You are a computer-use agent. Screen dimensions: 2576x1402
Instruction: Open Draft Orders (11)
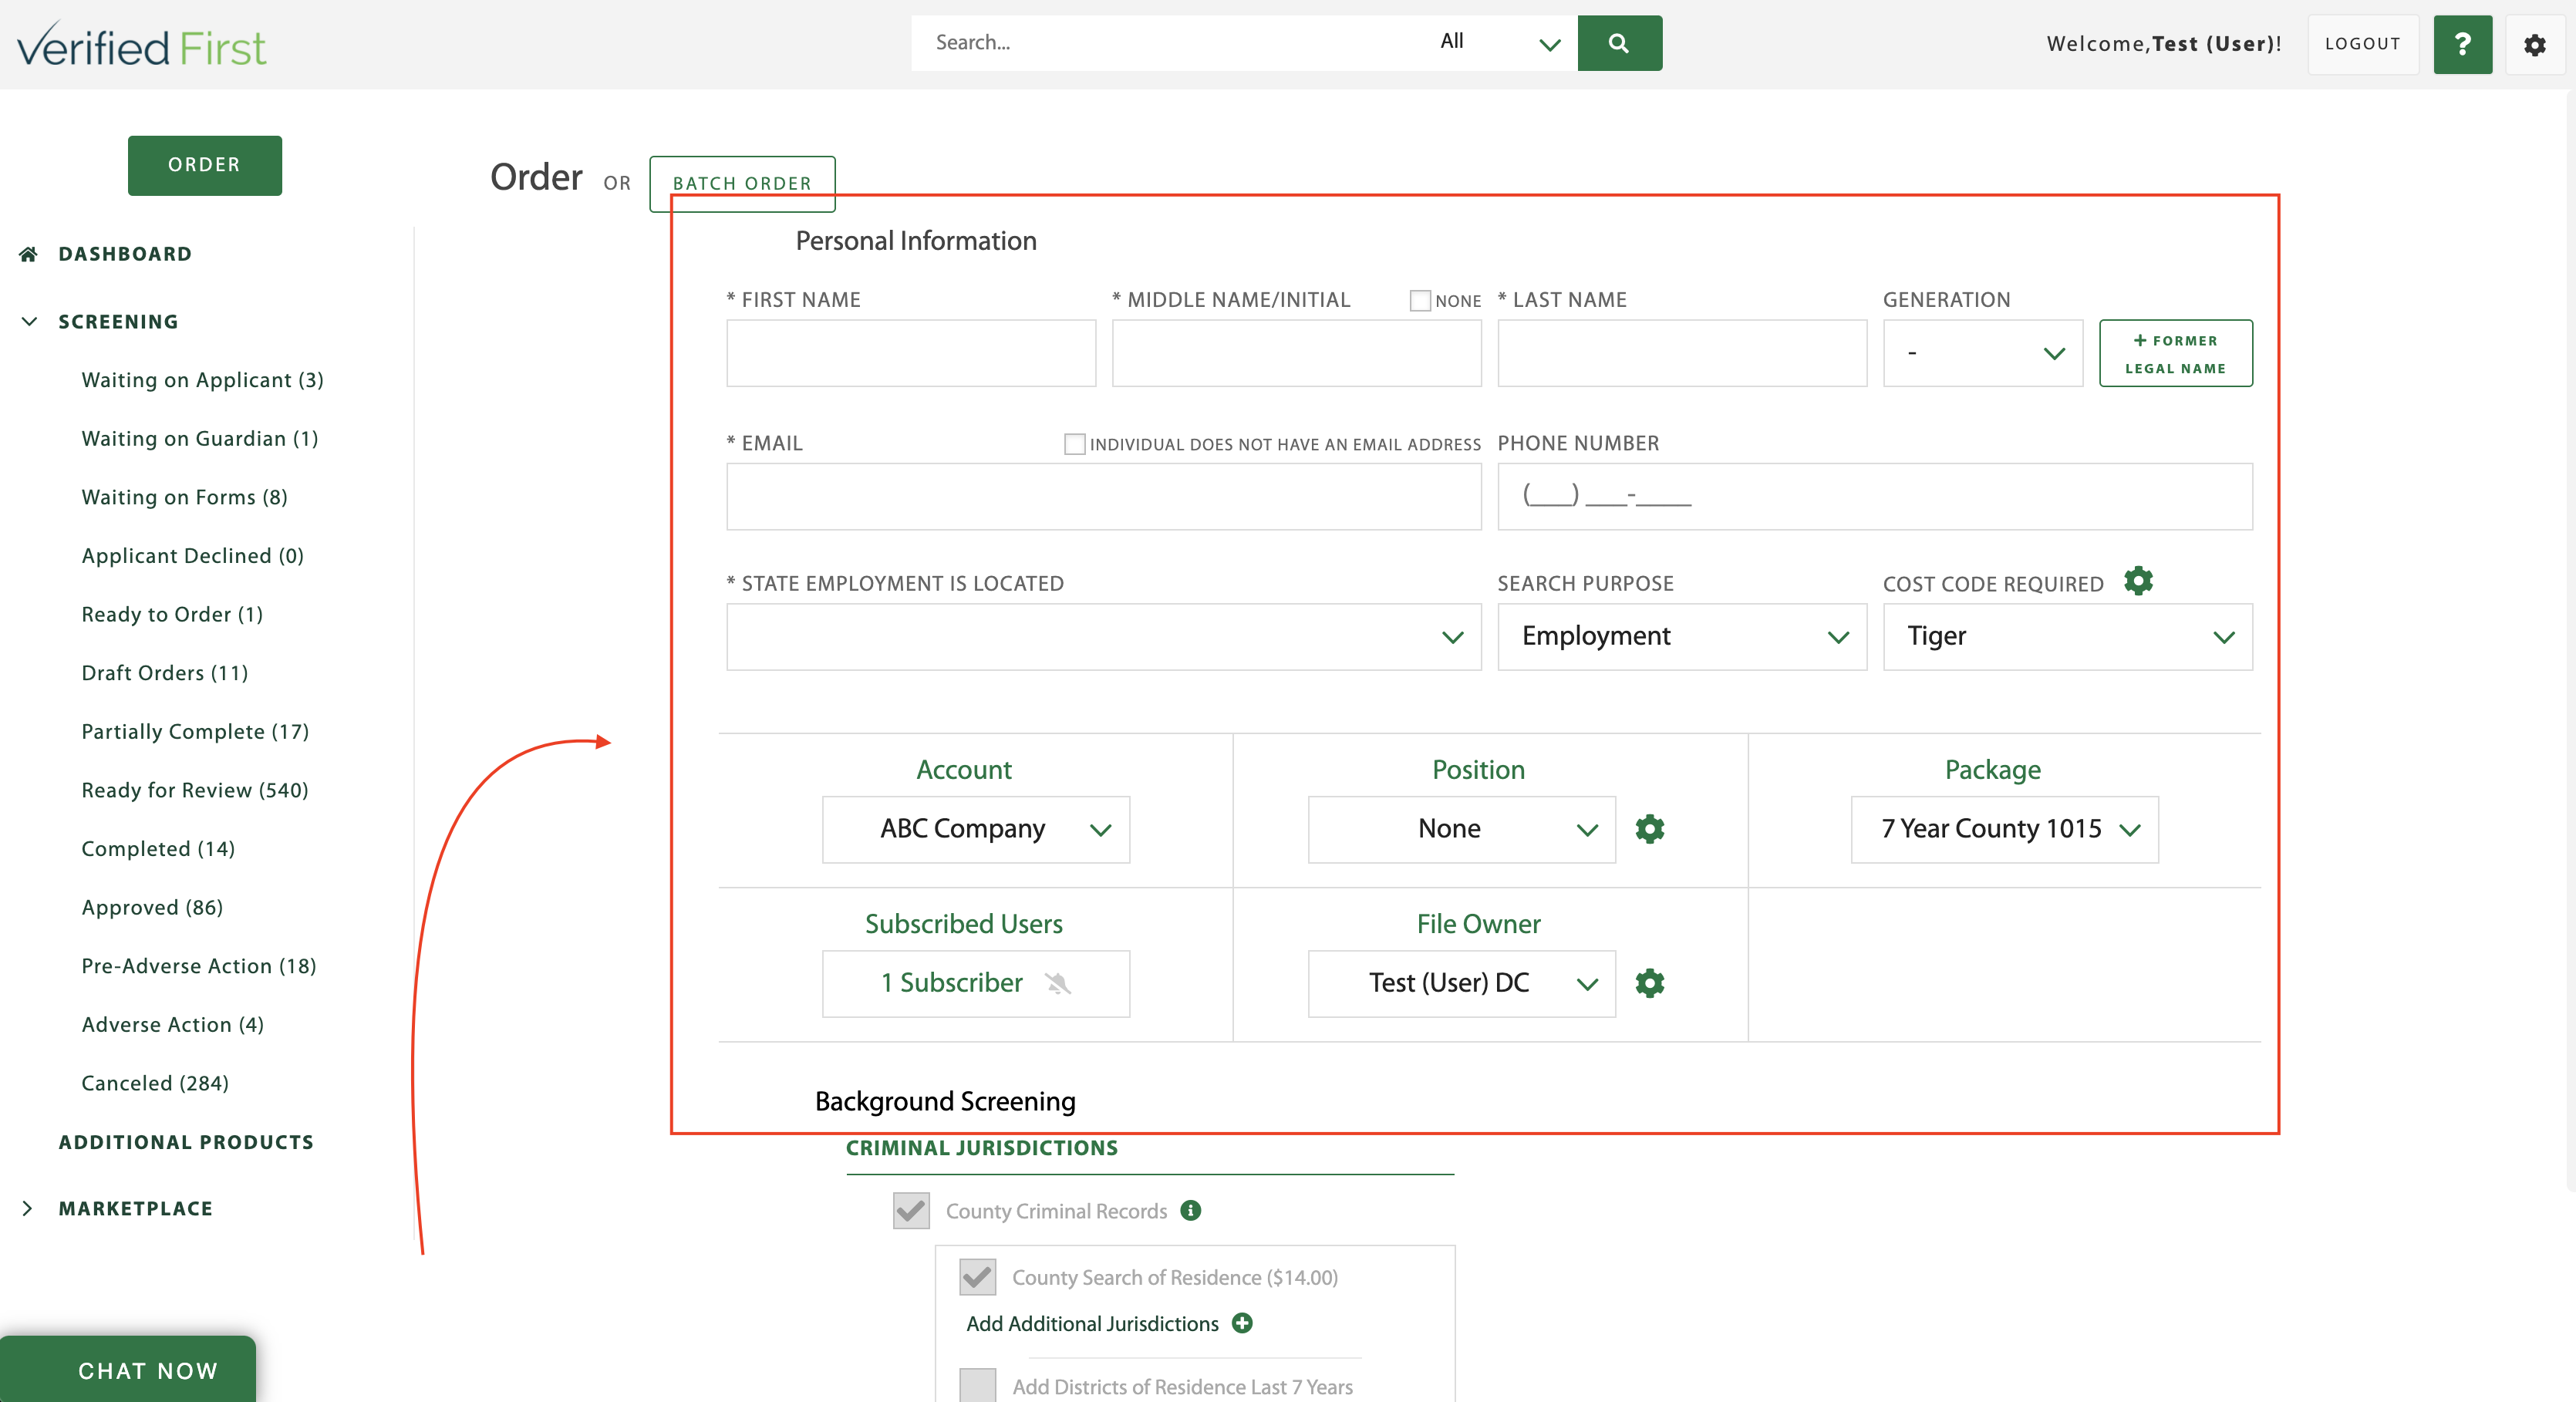165,673
